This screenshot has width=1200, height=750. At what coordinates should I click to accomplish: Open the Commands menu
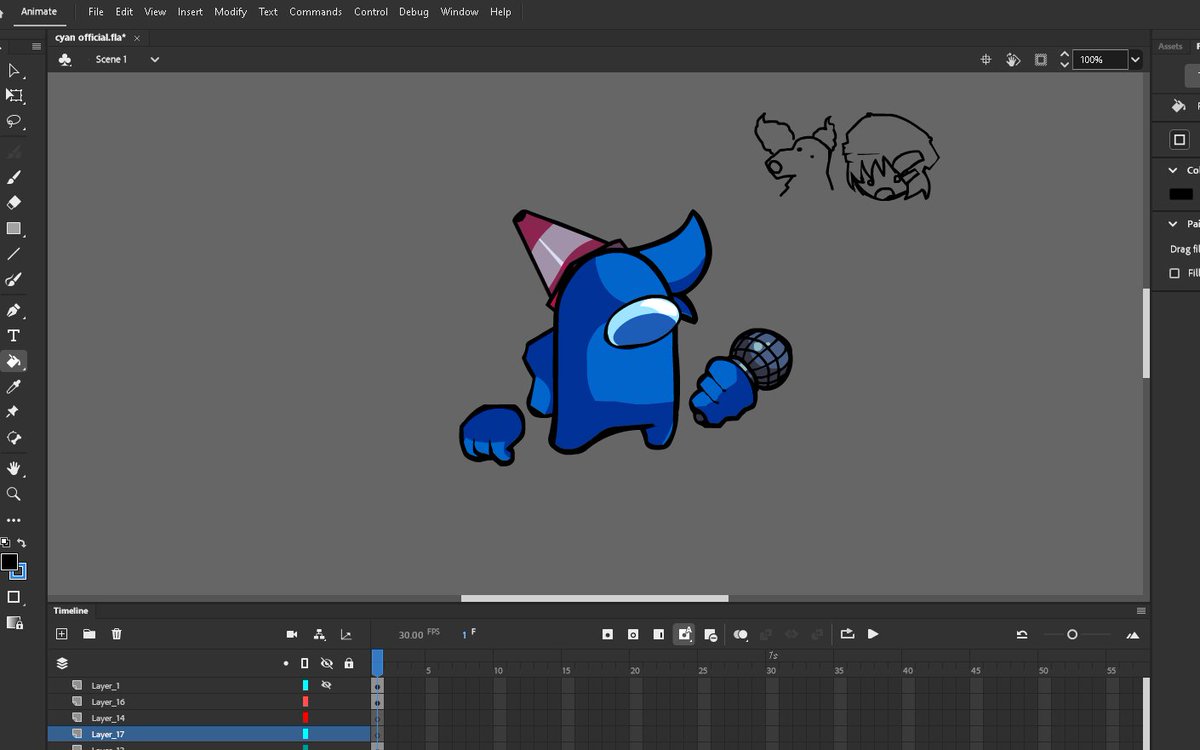coord(315,12)
